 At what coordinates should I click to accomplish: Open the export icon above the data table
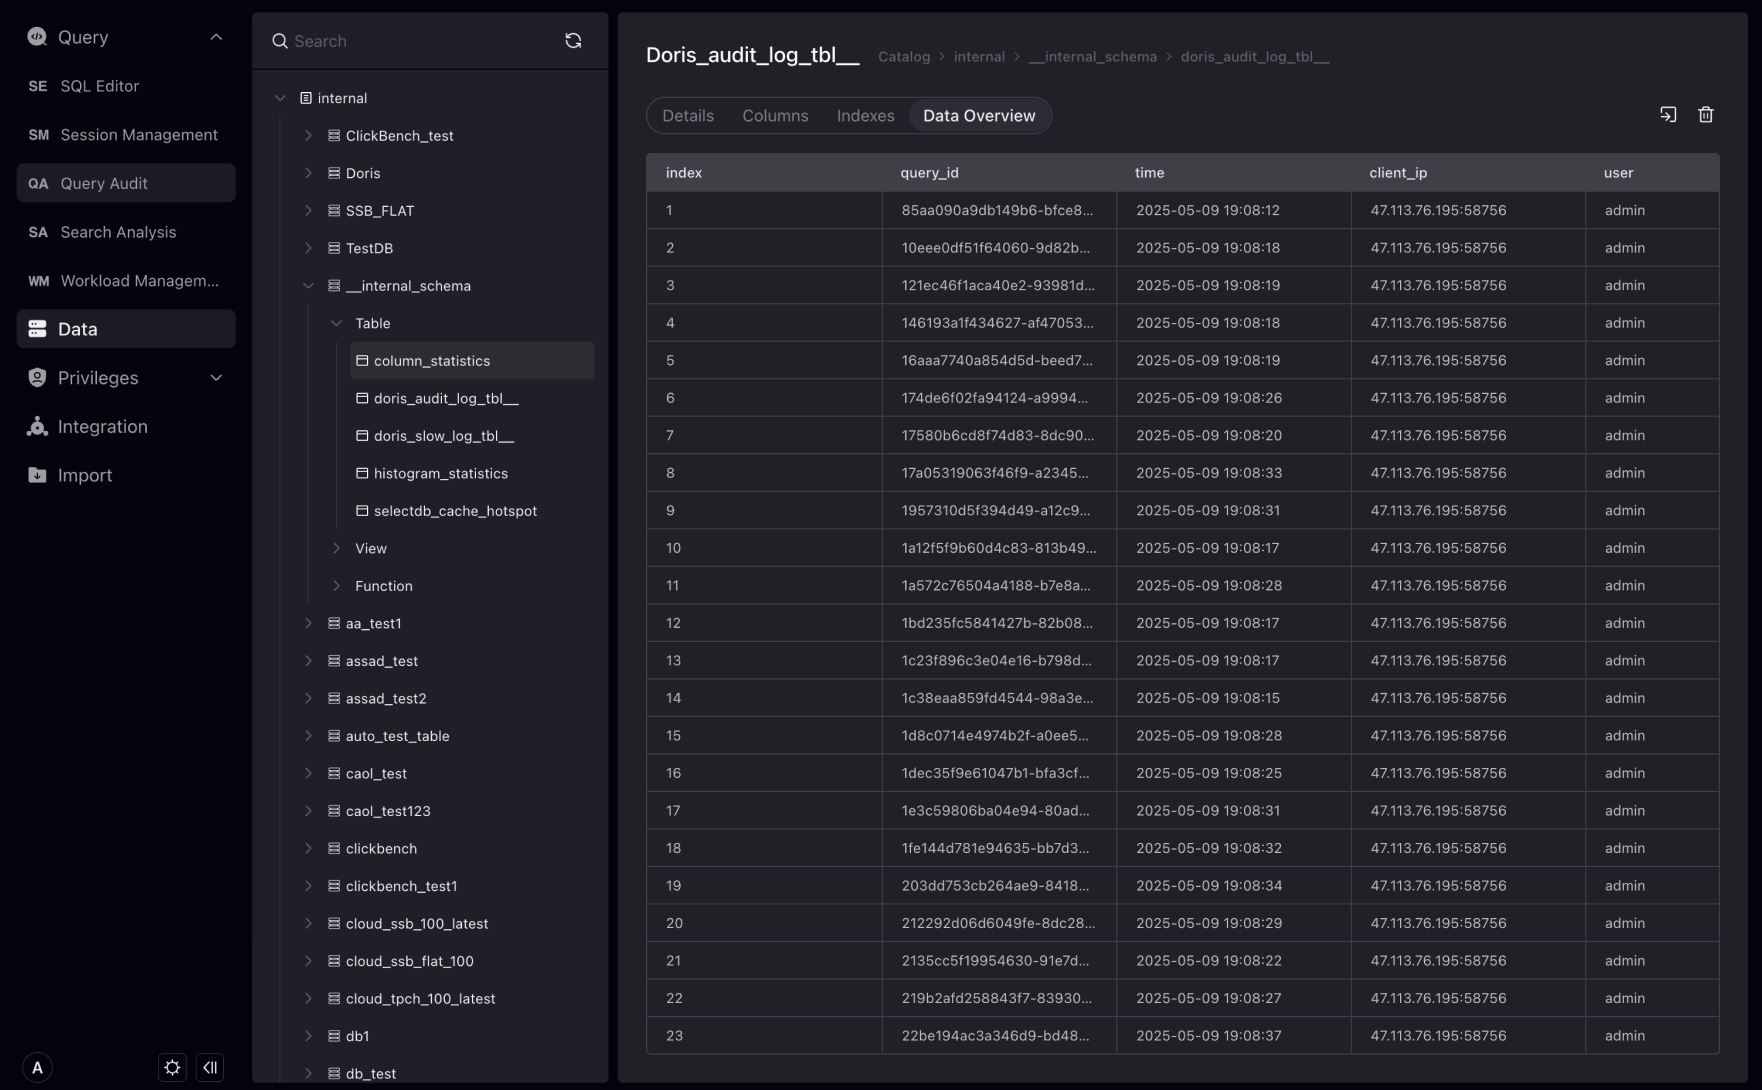coord(1667,114)
